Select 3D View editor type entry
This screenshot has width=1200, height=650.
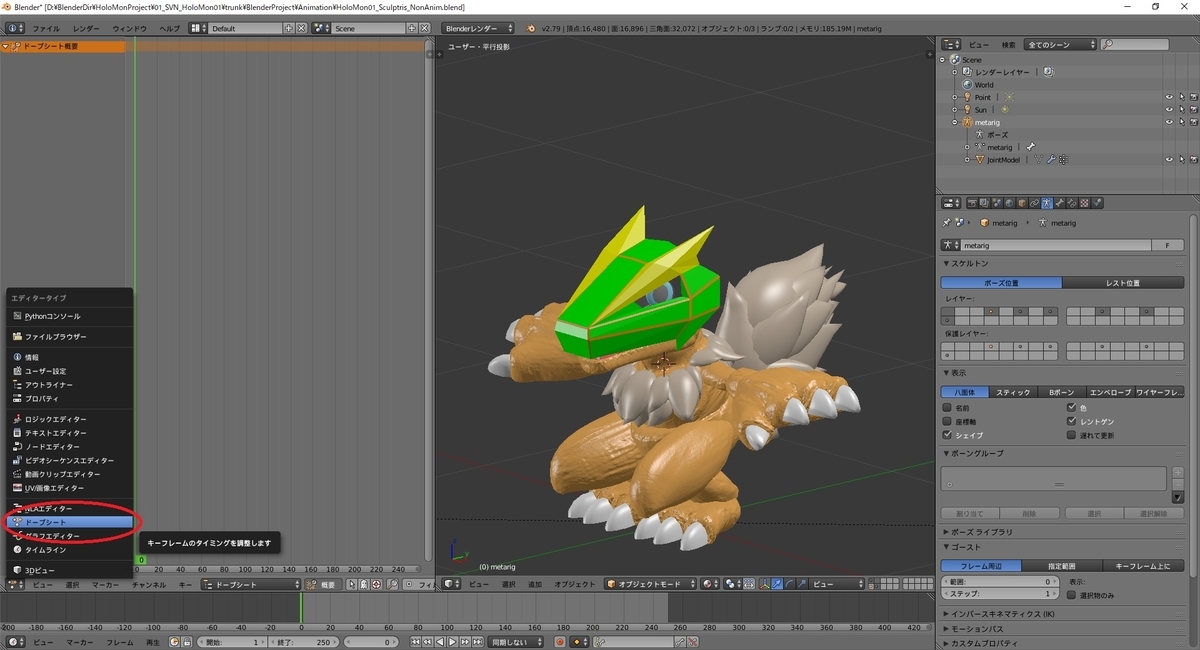click(x=70, y=570)
